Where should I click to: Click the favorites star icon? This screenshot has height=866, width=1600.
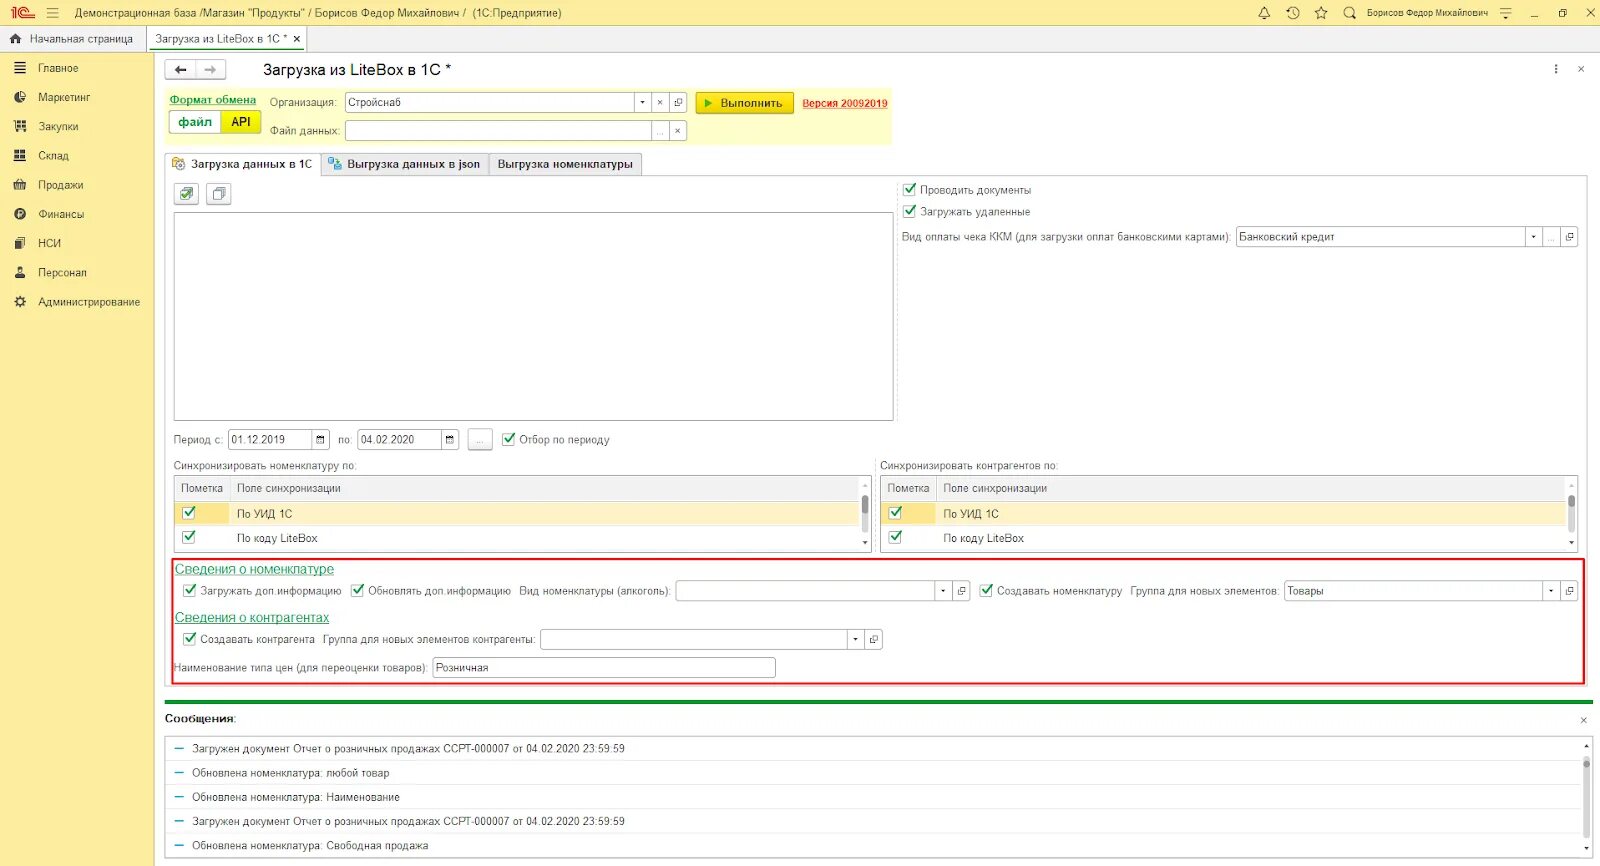1321,13
